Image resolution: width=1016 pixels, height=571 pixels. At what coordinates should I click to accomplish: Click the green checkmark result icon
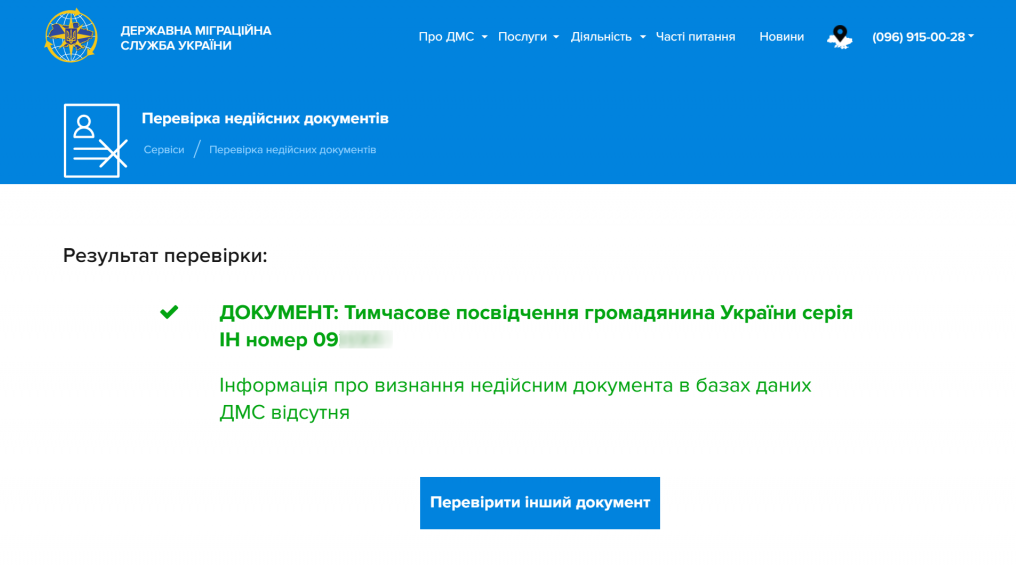[169, 313]
